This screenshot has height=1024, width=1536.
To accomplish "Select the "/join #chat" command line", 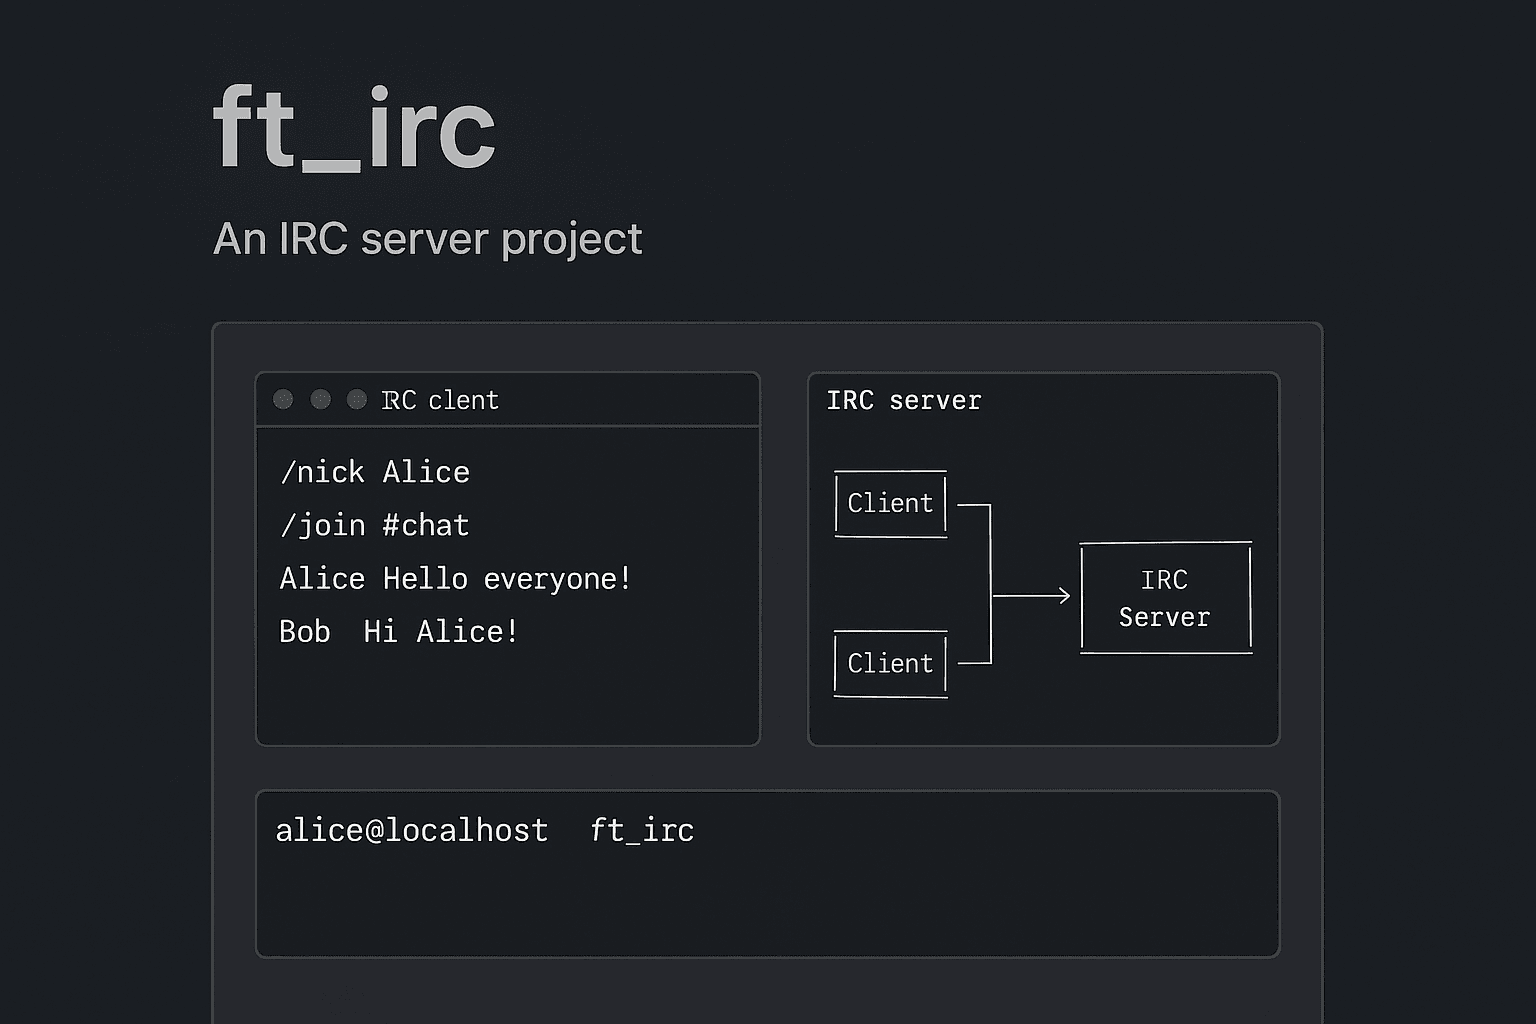I will [x=375, y=525].
